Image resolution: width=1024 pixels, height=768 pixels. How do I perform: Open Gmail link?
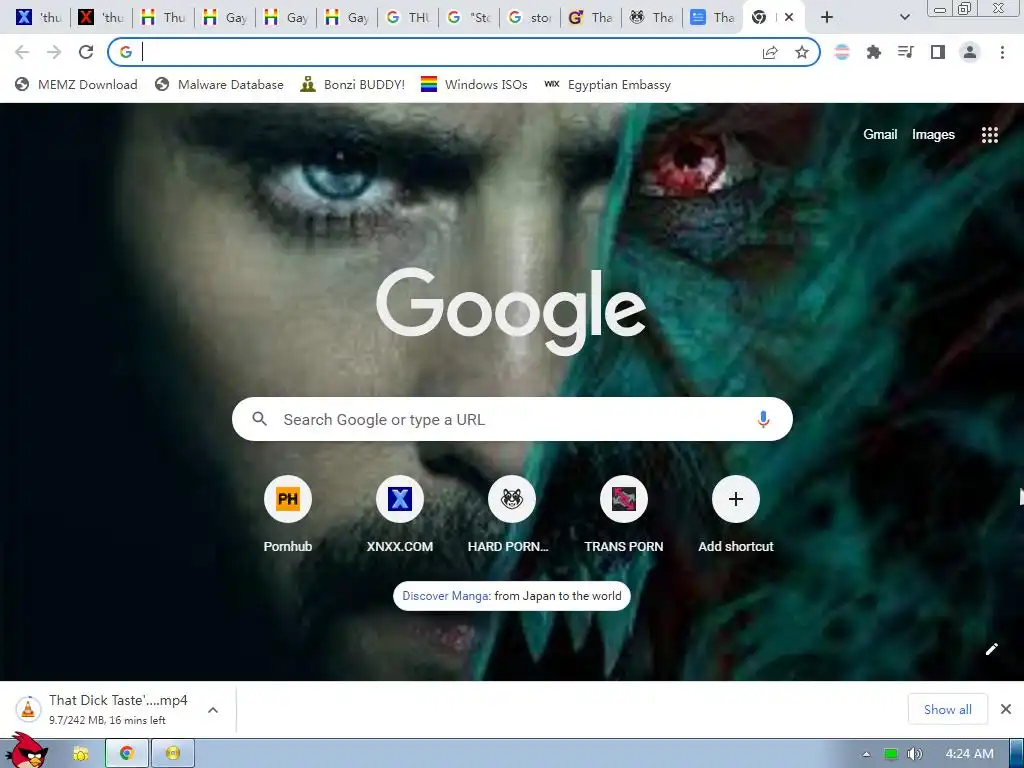[x=880, y=135]
